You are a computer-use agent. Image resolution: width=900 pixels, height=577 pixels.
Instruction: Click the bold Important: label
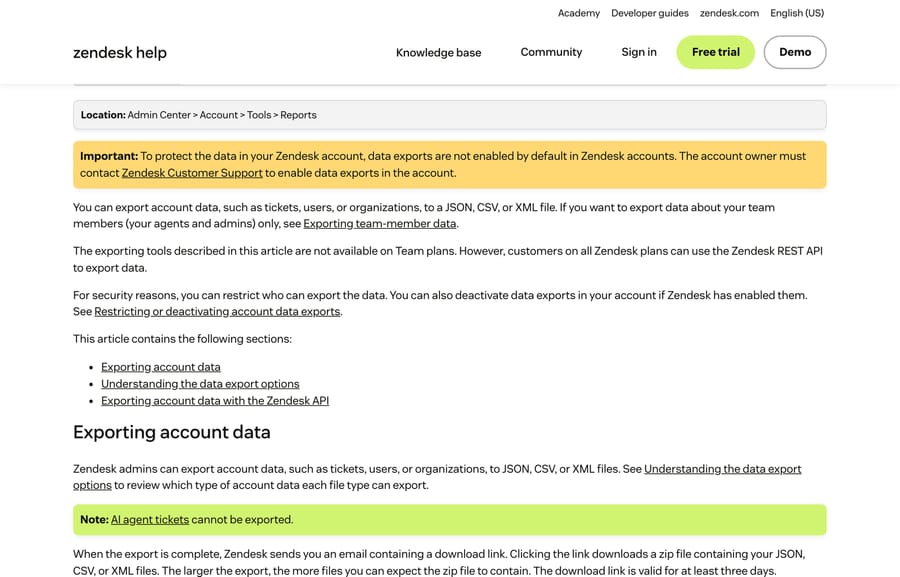coord(109,156)
